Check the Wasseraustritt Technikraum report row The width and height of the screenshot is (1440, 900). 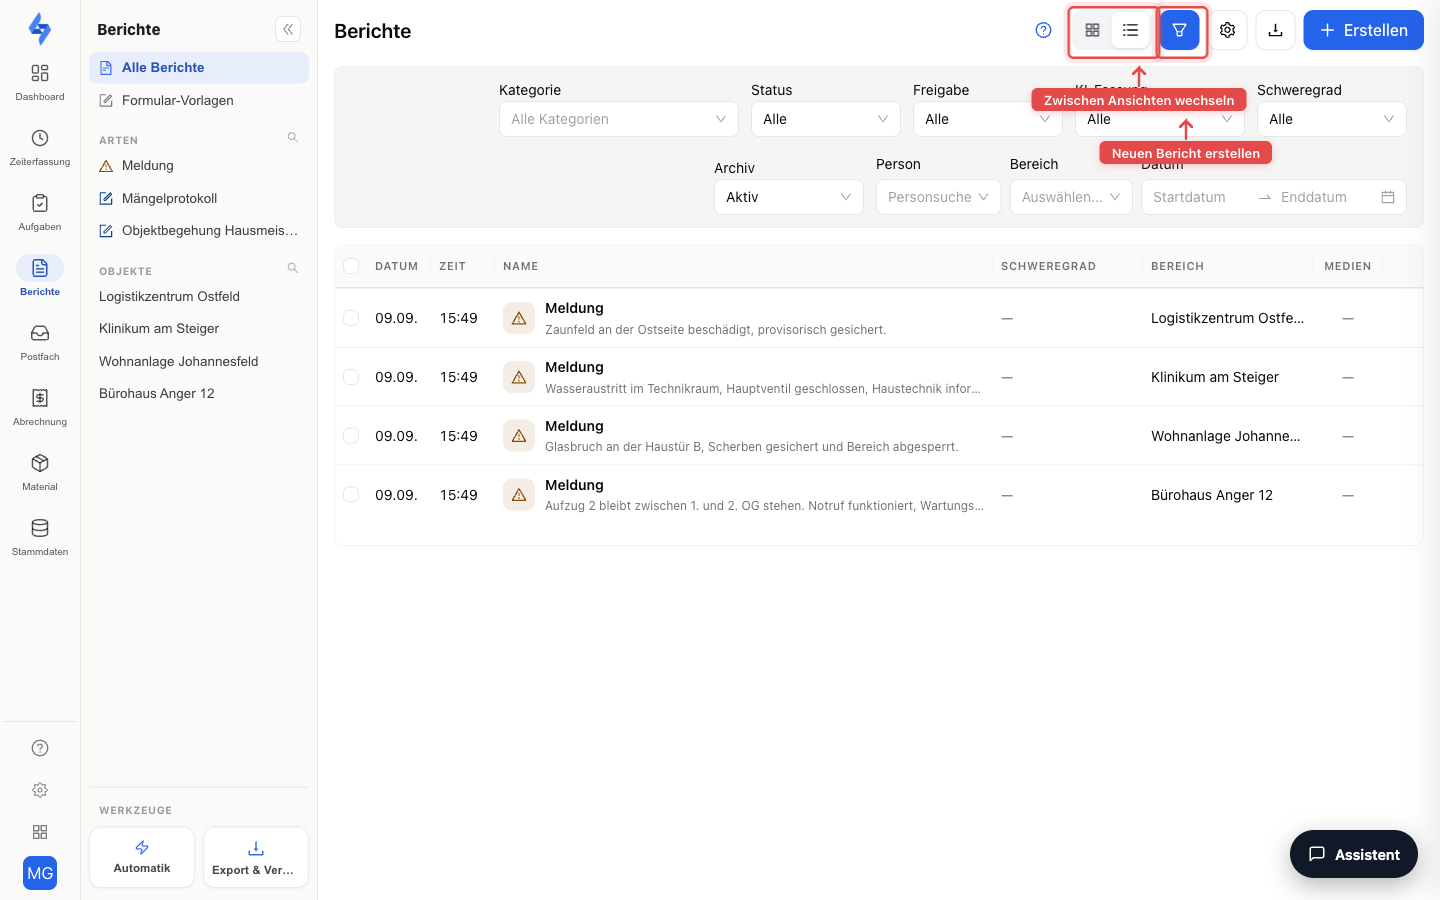pyautogui.click(x=351, y=377)
